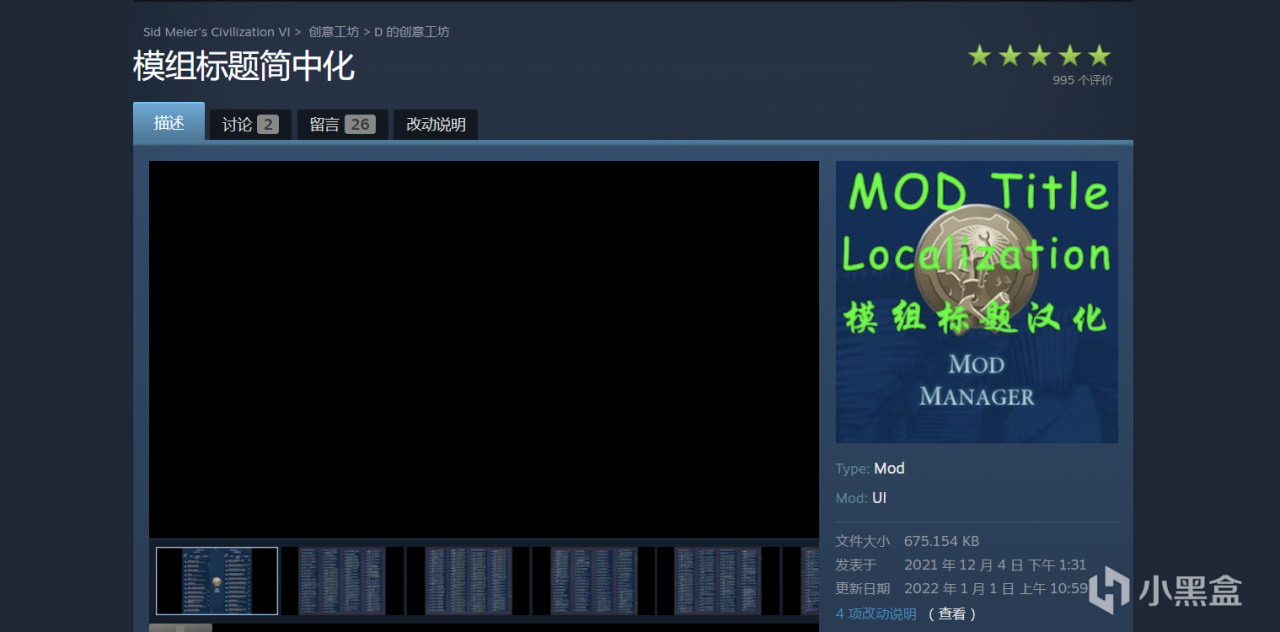Viewport: 1280px width, 632px height.
Task: Click the large black media viewer
Action: pyautogui.click(x=484, y=350)
